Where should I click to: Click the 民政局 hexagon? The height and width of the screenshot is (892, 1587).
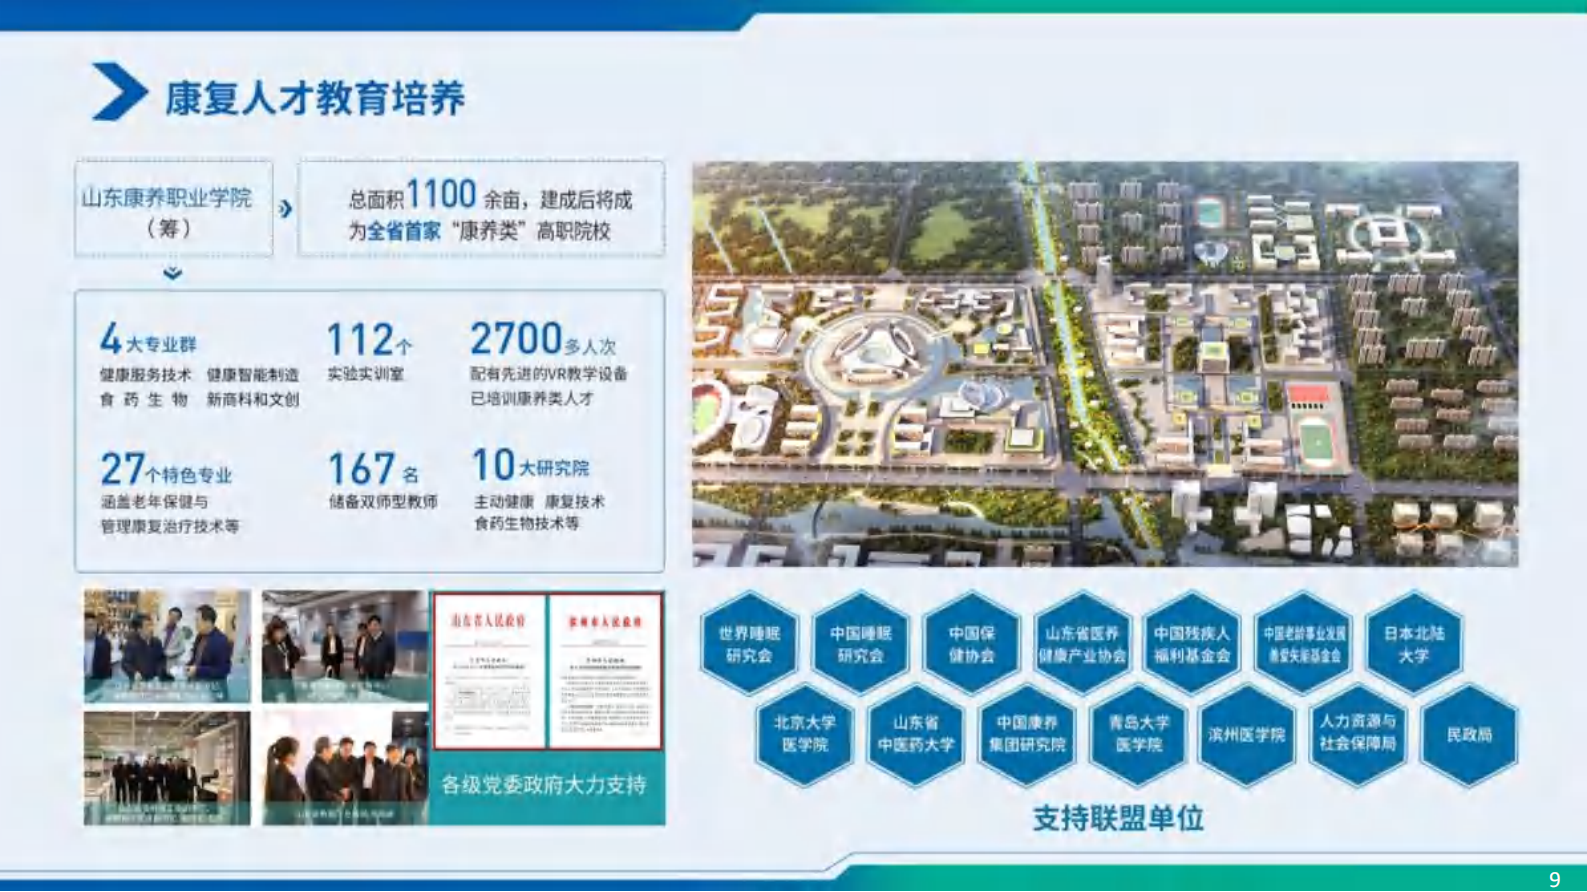[1469, 734]
